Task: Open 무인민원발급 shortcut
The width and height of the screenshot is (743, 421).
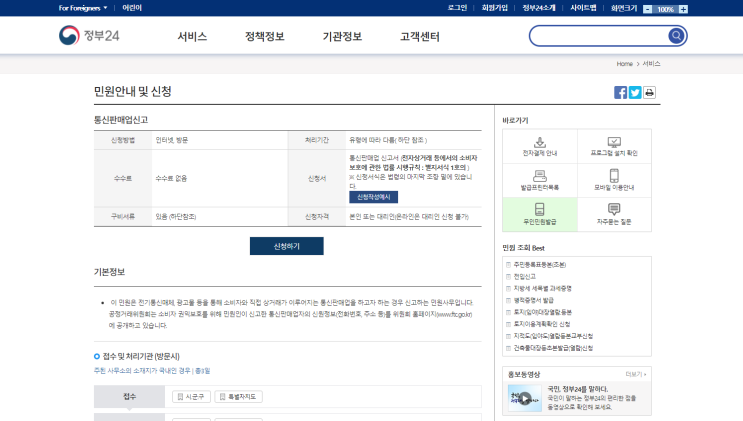Action: (x=540, y=214)
